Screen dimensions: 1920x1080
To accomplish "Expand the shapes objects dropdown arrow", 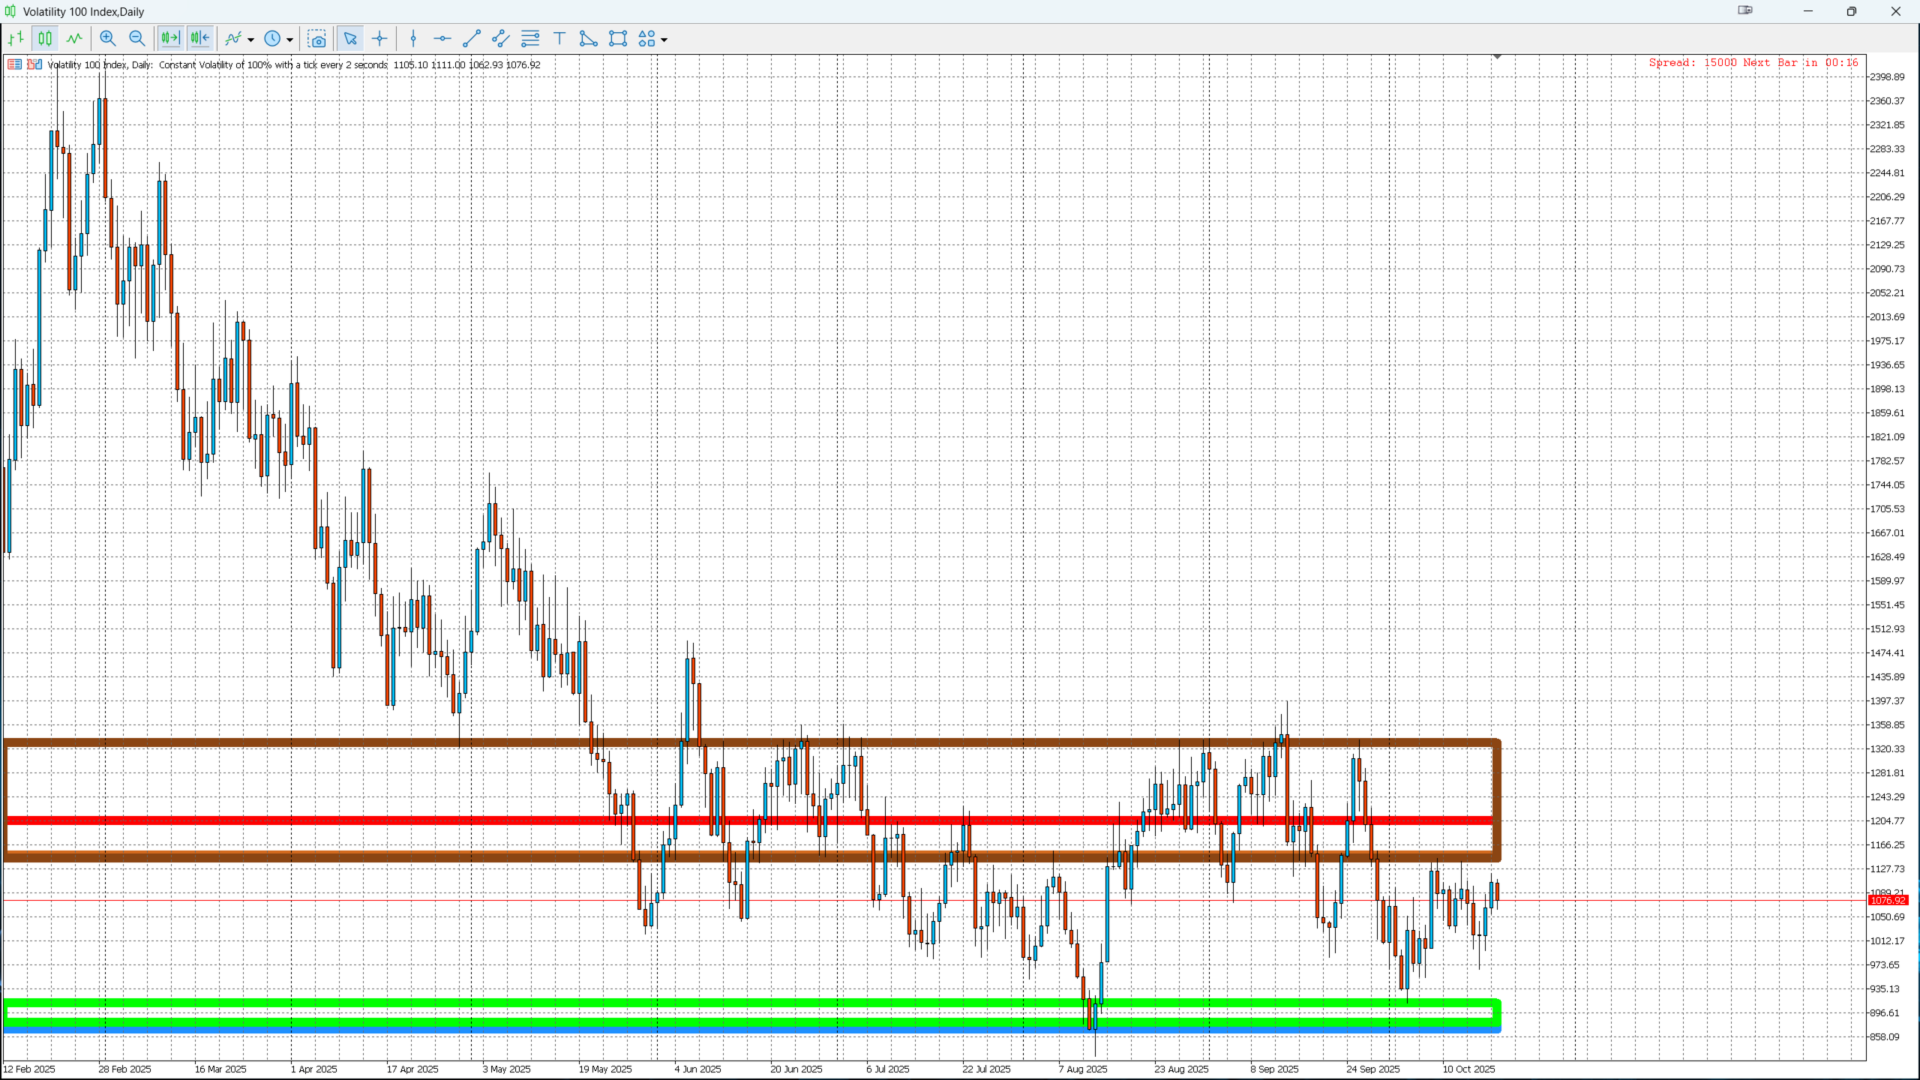I will (664, 40).
